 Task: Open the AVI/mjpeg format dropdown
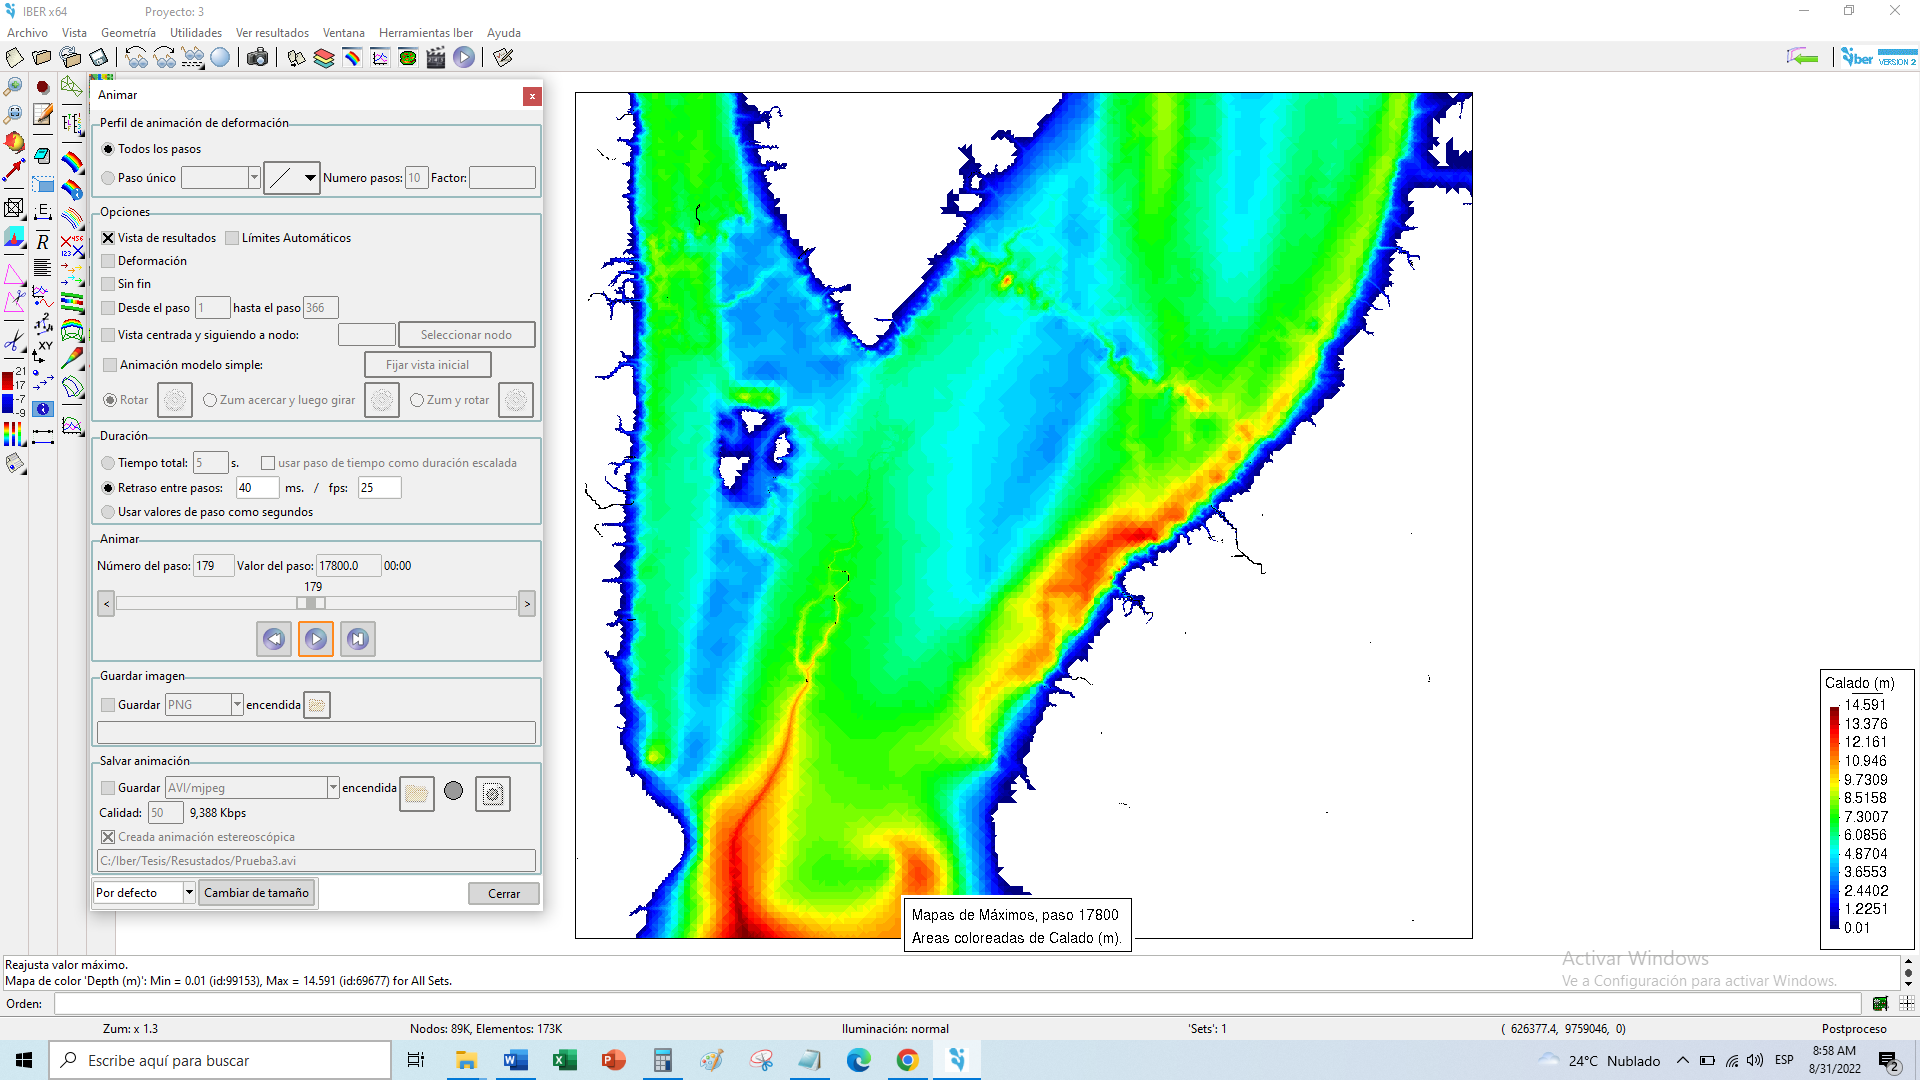click(x=333, y=788)
